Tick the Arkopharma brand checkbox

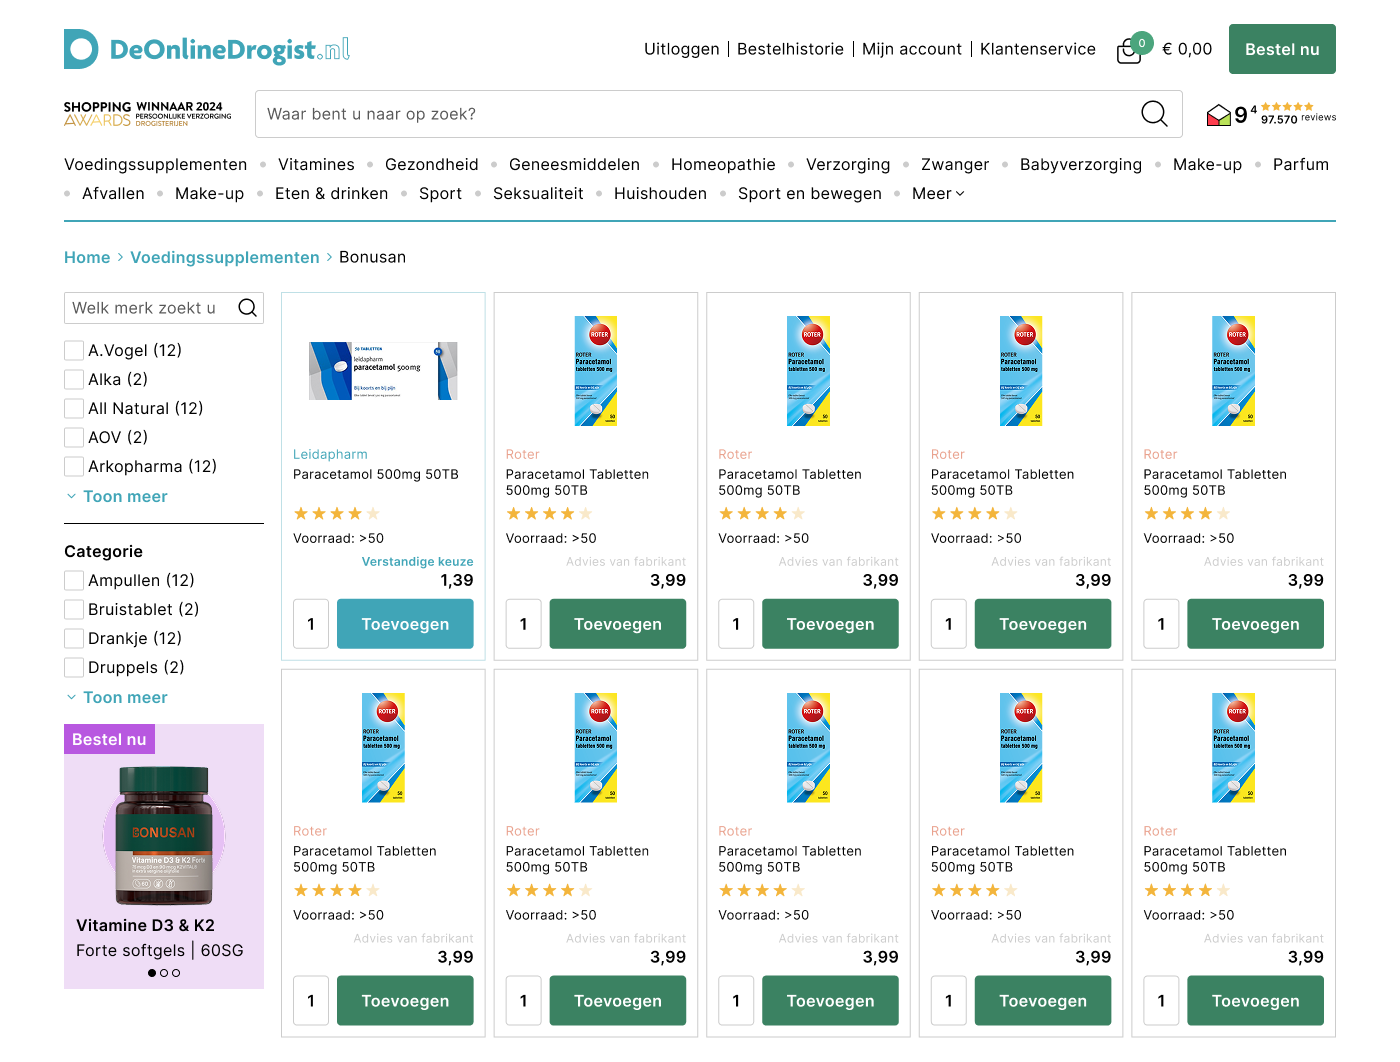(74, 466)
